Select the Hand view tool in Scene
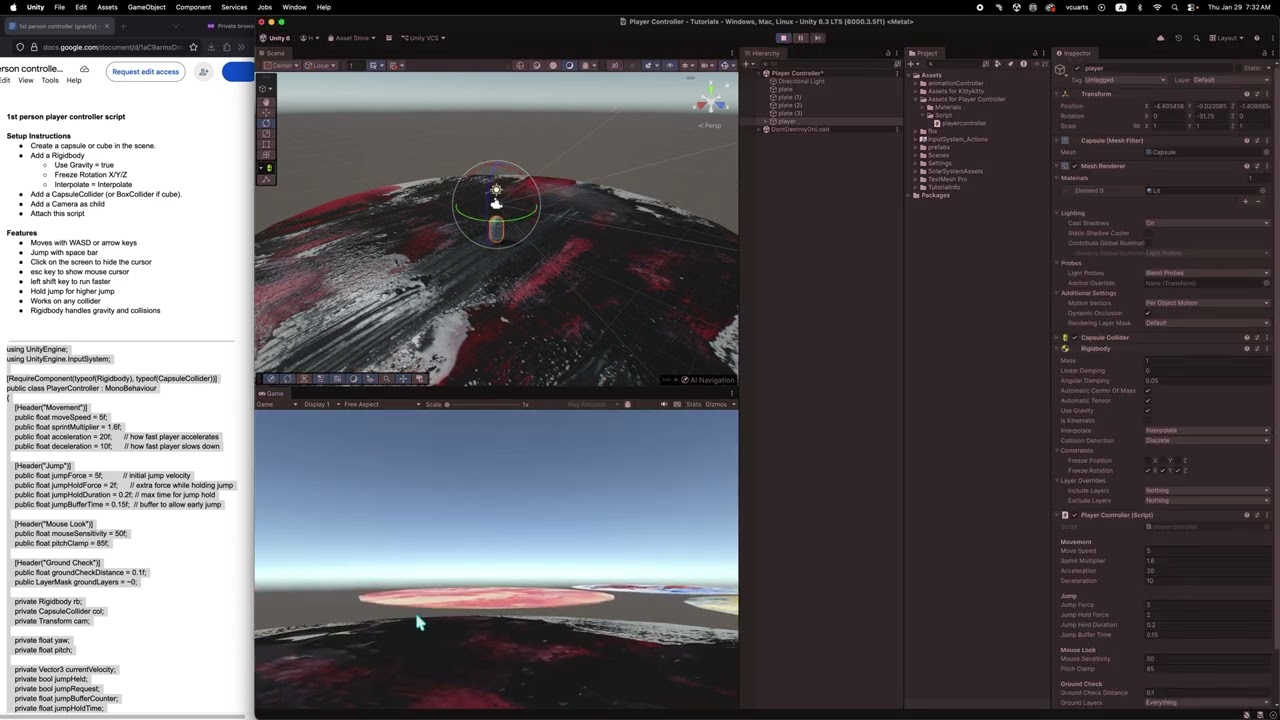1280x720 pixels. [266, 102]
